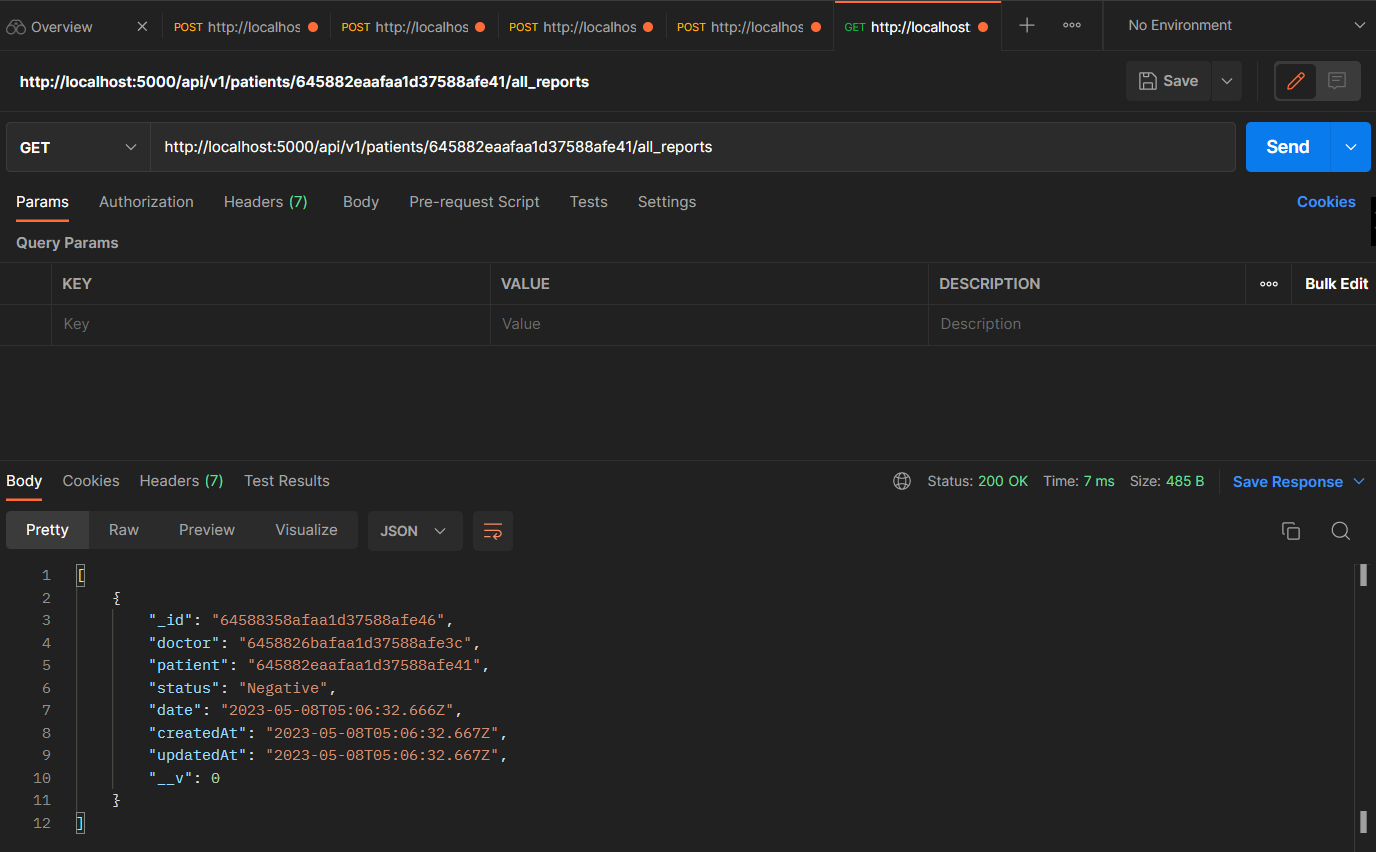Open the GET method dropdown

click(77, 146)
